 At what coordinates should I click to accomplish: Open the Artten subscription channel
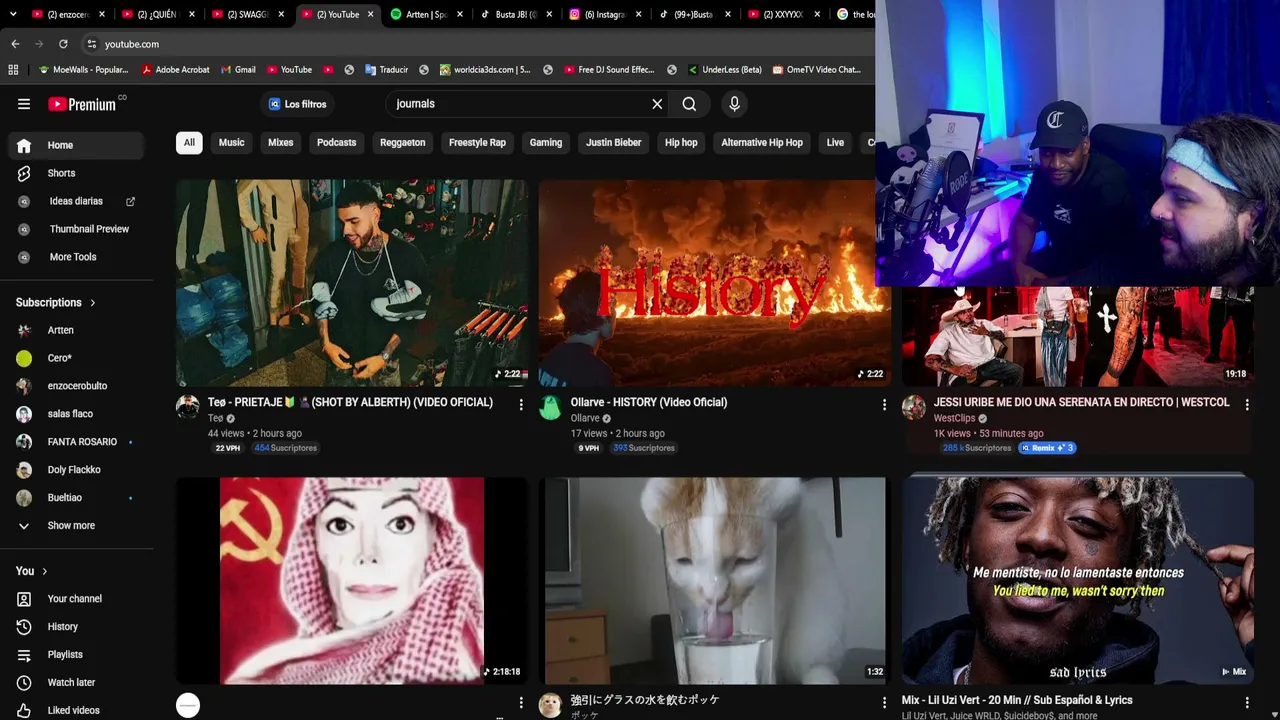pos(77,330)
